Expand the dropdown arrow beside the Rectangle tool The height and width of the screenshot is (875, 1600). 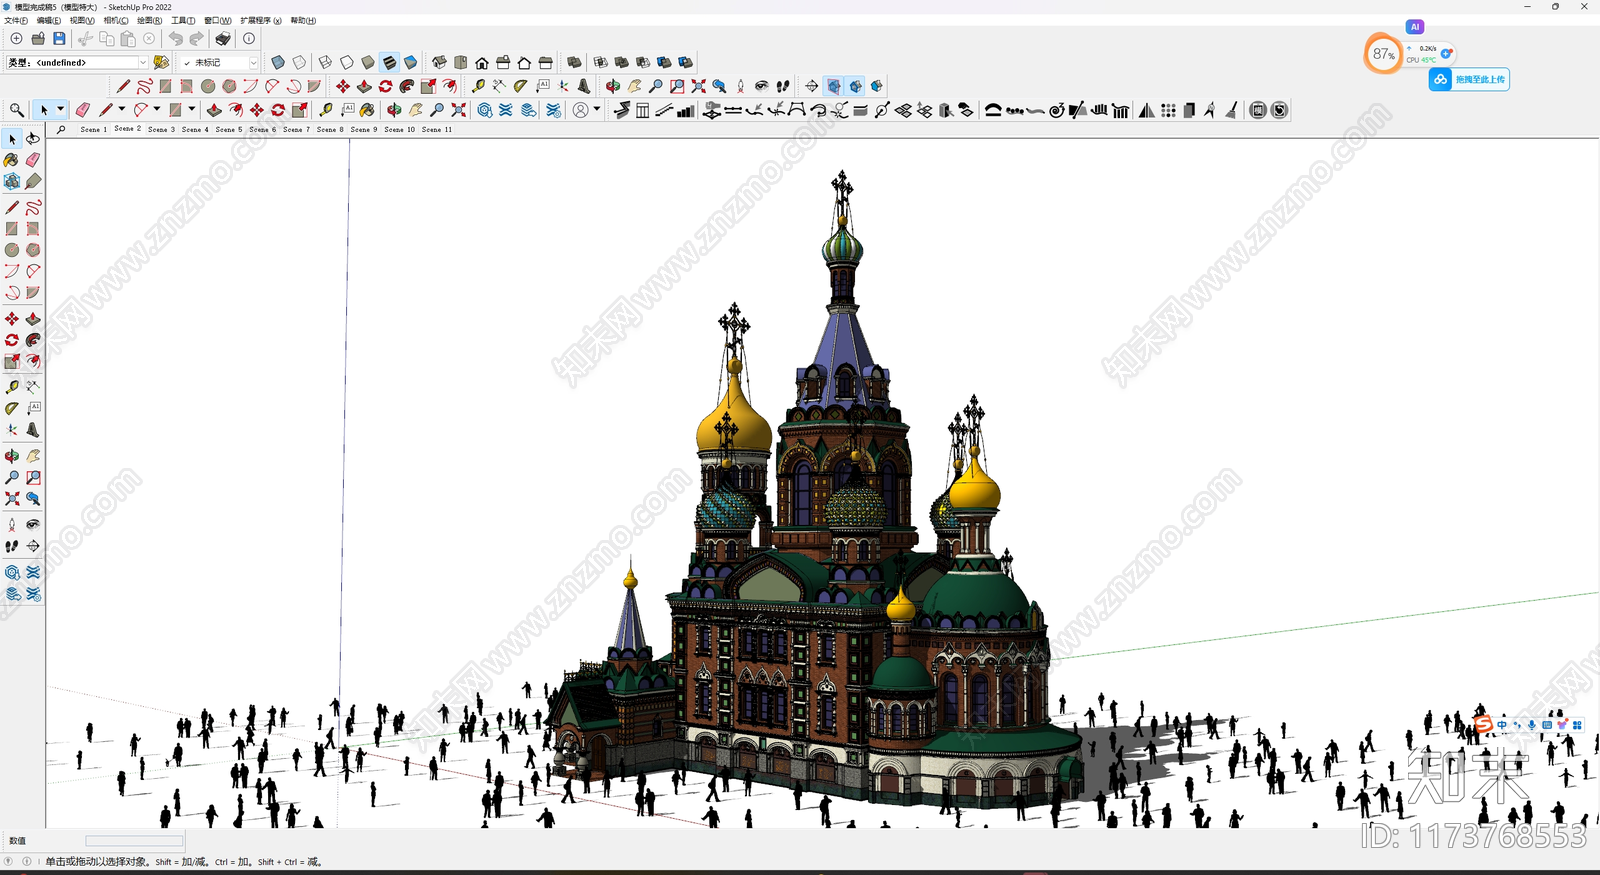point(192,109)
